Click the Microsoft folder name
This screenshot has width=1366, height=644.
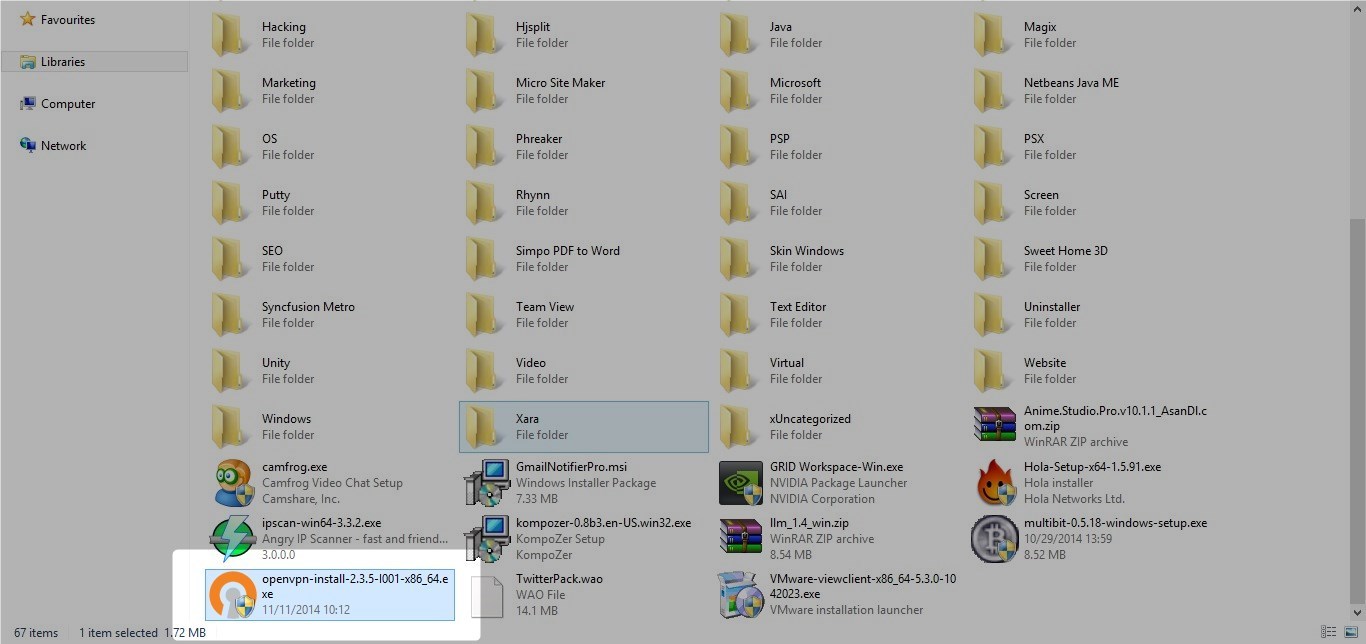point(795,83)
